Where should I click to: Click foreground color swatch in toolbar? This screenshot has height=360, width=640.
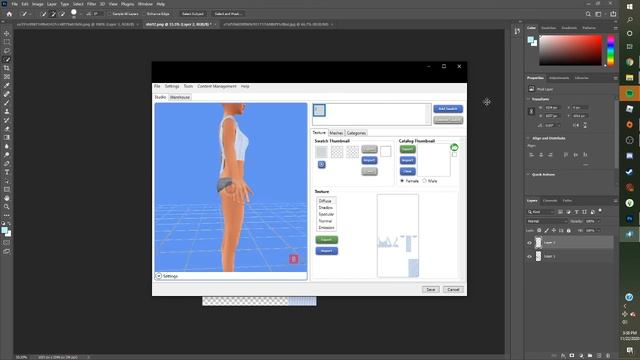pos(4,231)
